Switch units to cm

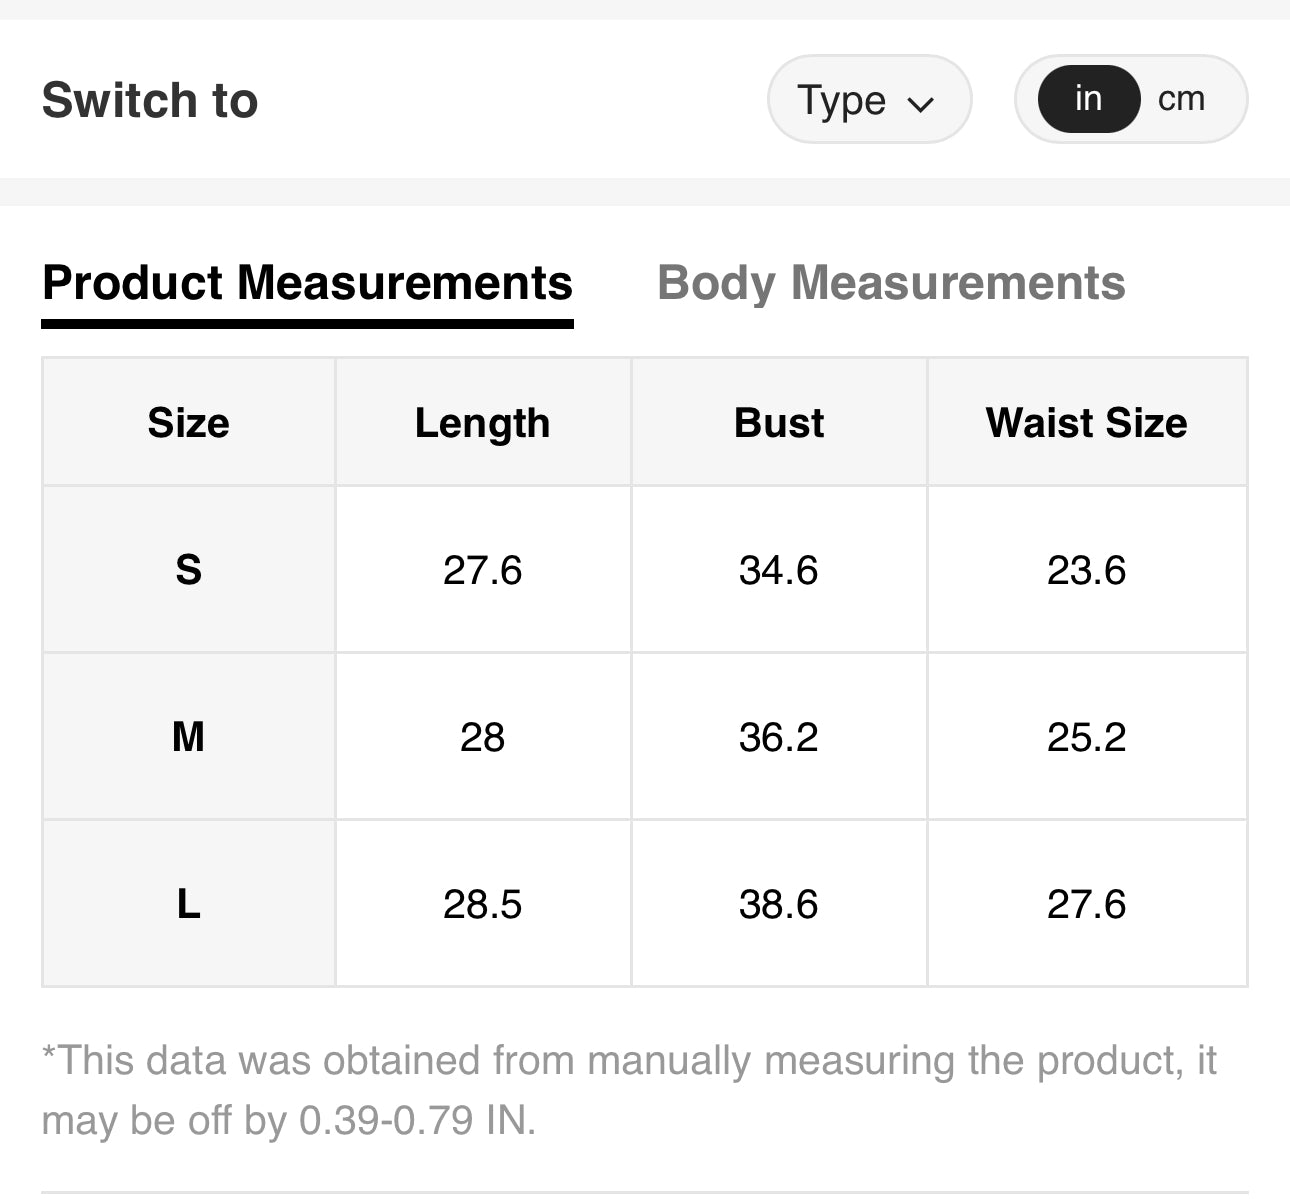[1181, 99]
